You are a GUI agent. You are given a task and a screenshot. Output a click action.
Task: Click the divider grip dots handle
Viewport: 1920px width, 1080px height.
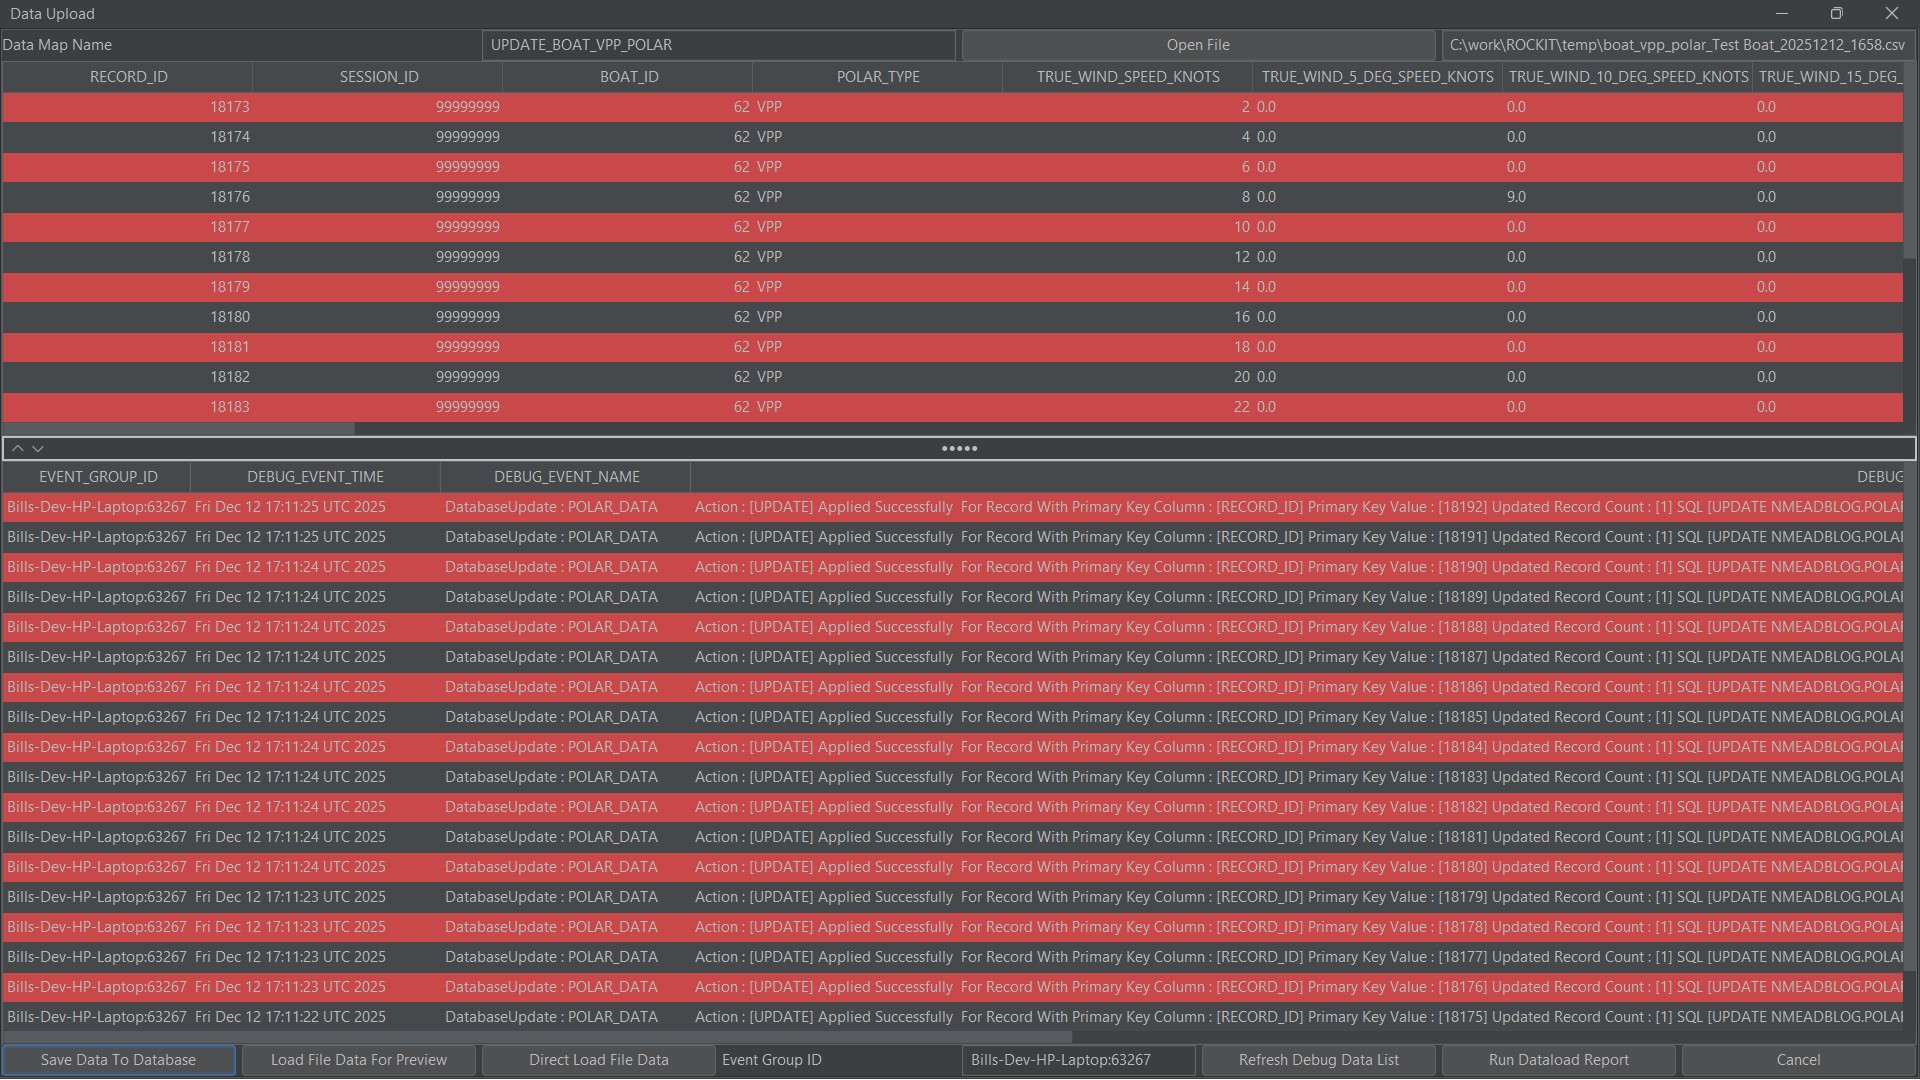coord(959,449)
